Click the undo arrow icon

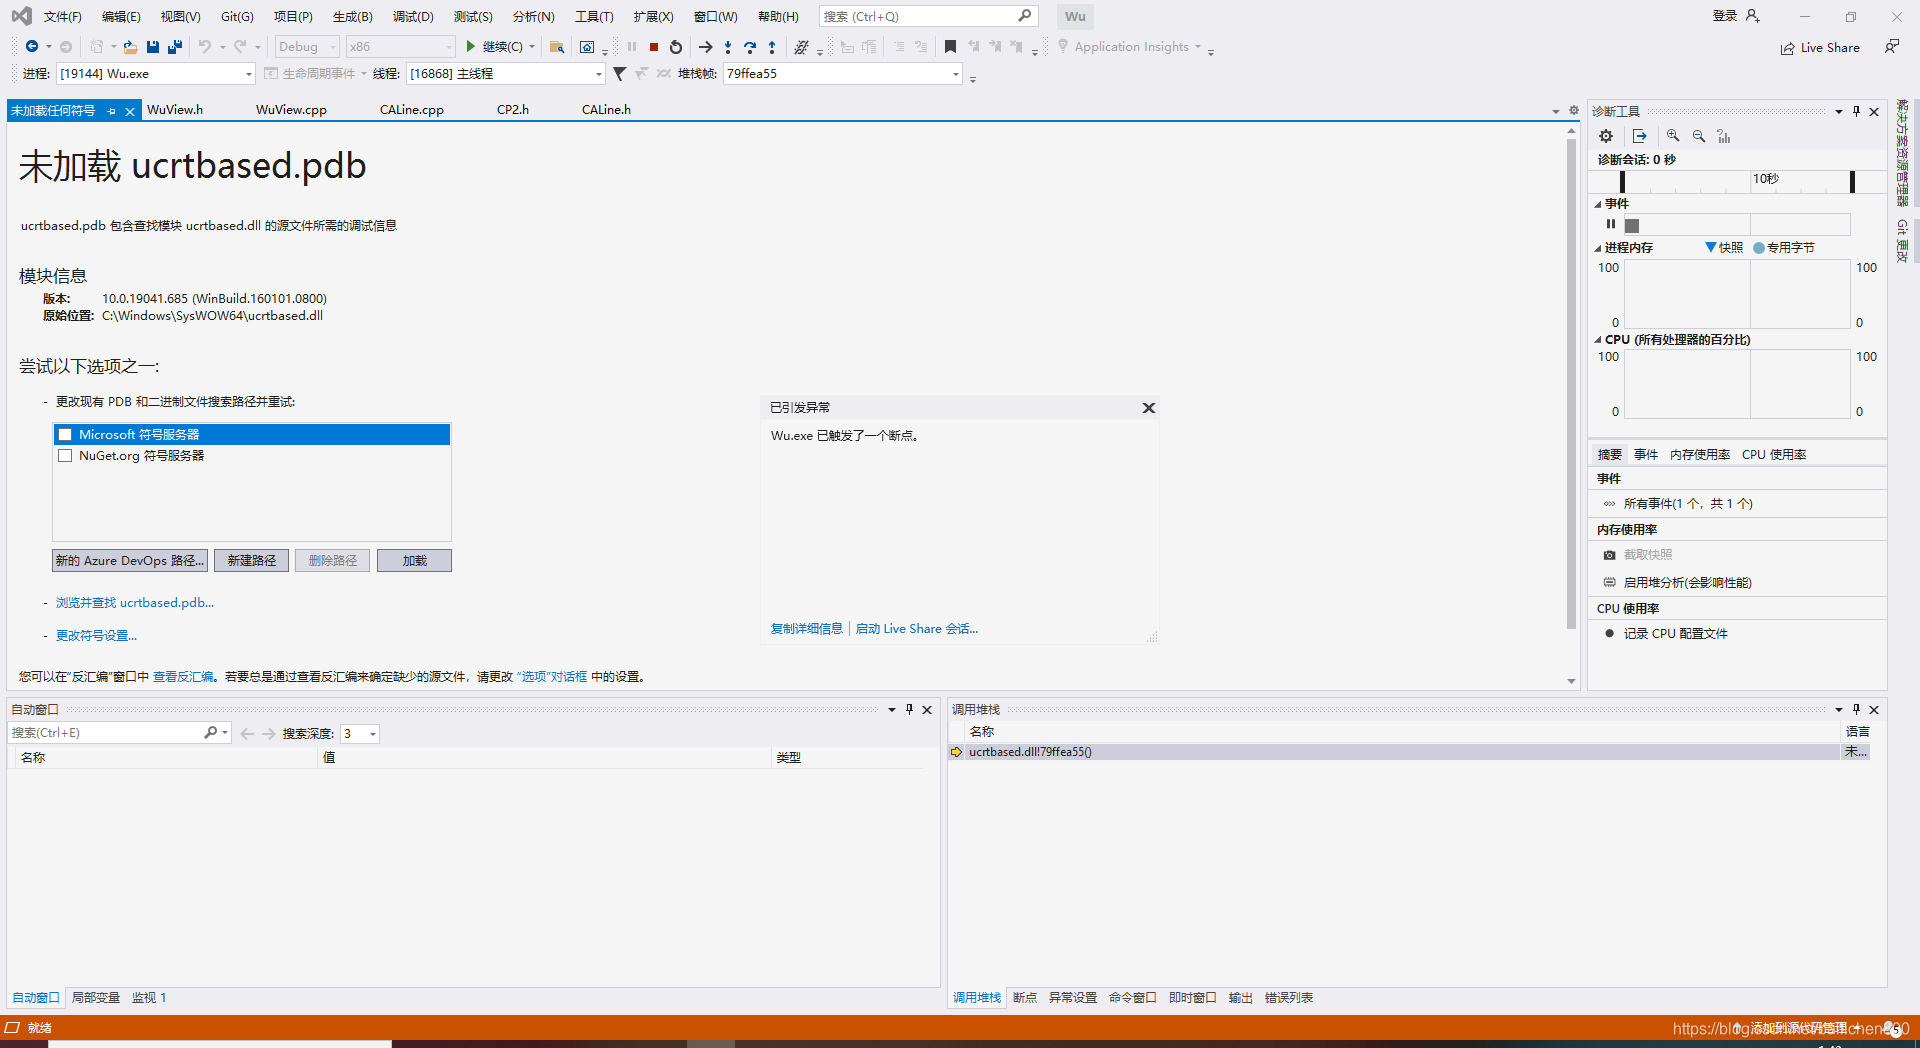pos(205,47)
